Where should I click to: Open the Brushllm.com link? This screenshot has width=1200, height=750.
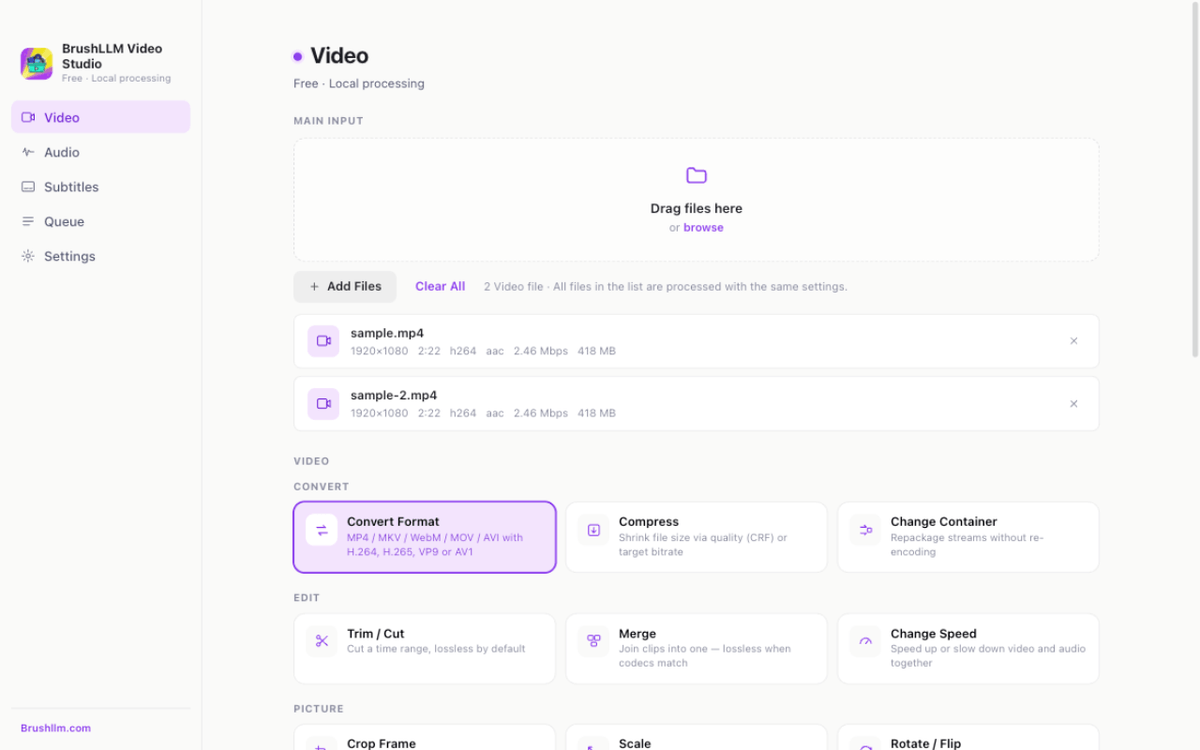56,728
